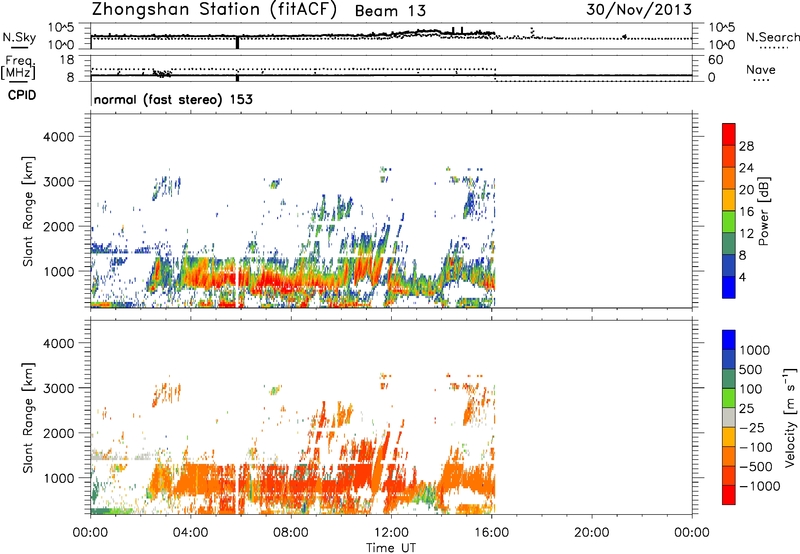Screen dimensions: 800x554
Task: Click the -1000 tick on Velocity colorbar
Action: click(x=759, y=486)
